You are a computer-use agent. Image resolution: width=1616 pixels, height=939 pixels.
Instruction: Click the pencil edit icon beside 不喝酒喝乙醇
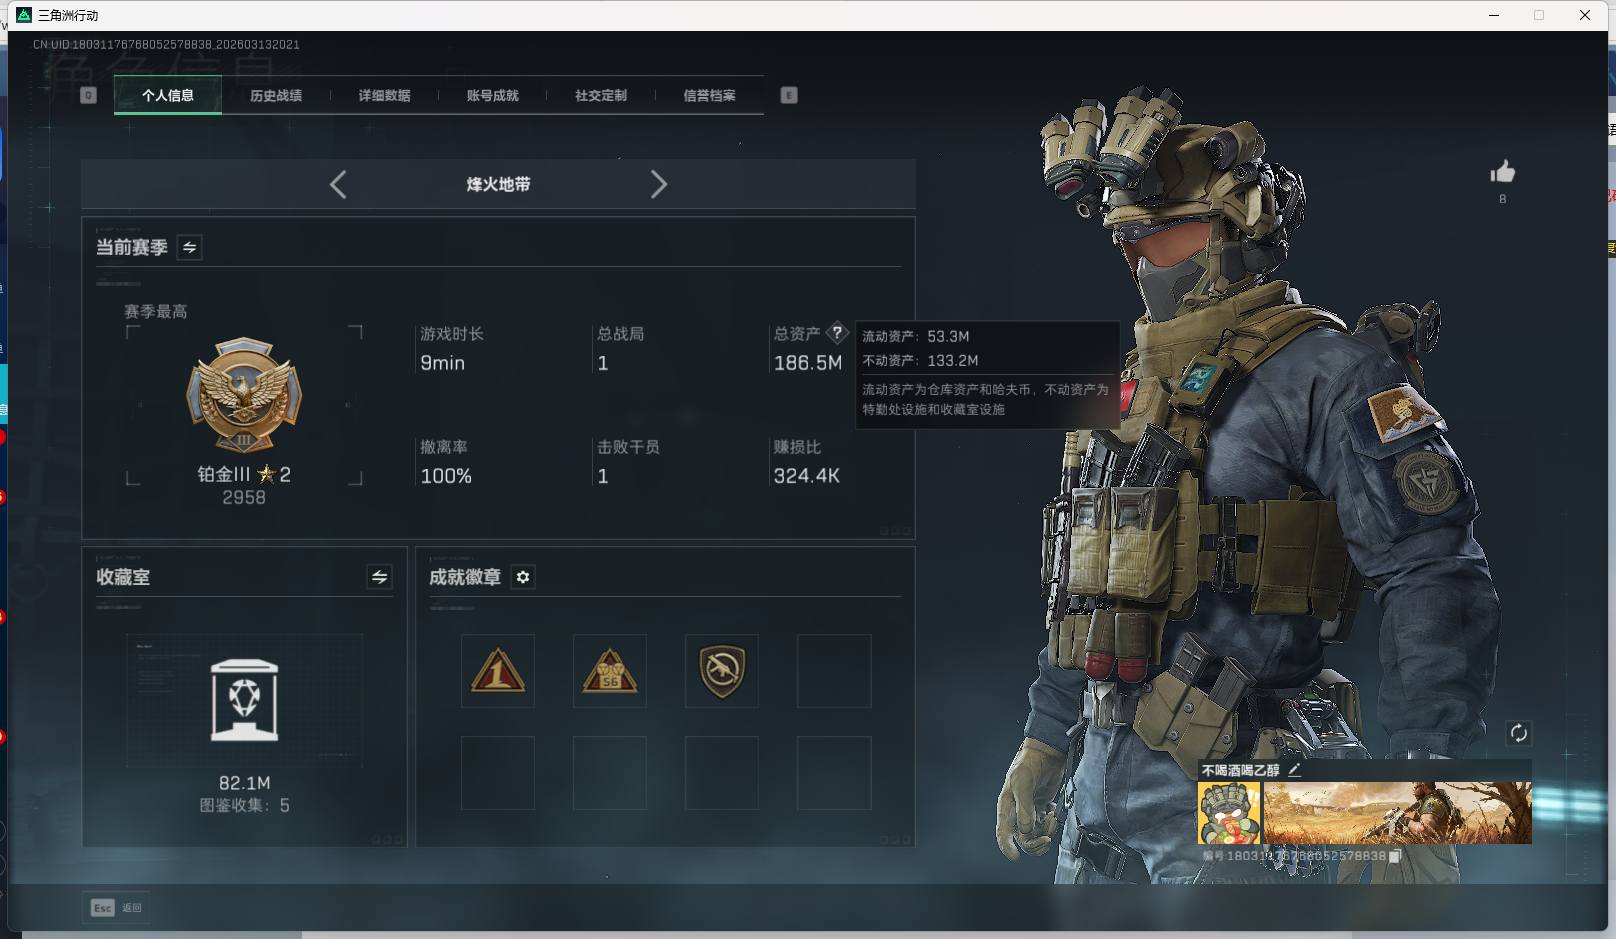click(1295, 771)
